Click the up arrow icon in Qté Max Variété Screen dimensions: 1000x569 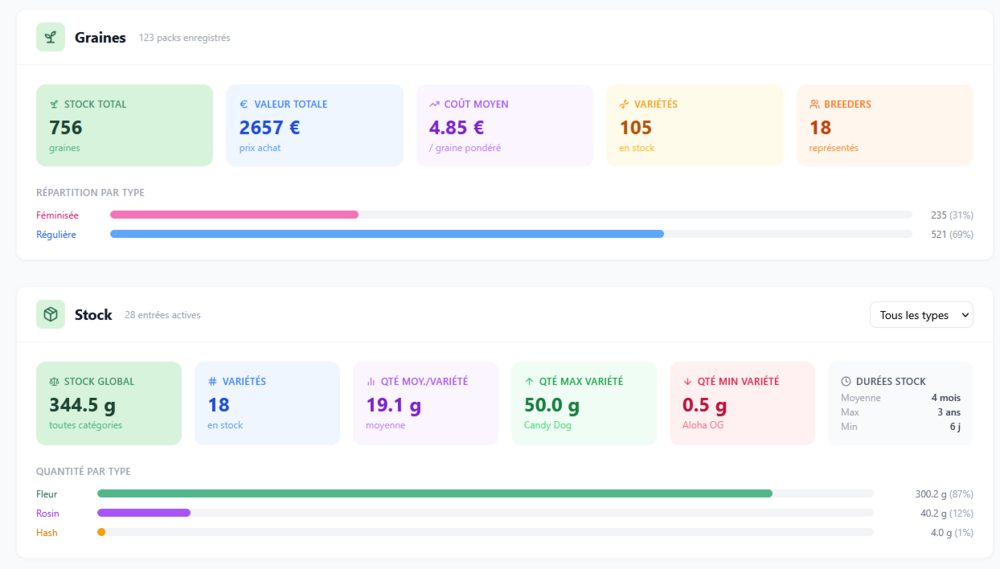click(x=529, y=381)
